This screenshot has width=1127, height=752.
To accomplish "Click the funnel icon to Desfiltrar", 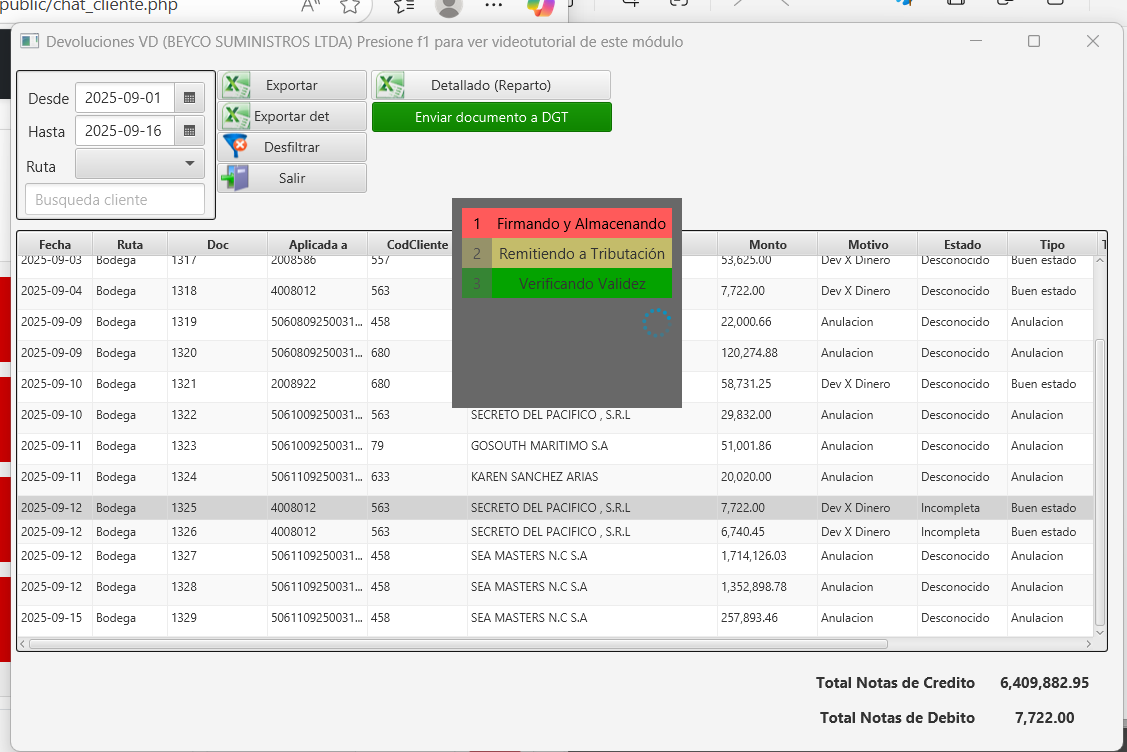I will coord(235,147).
